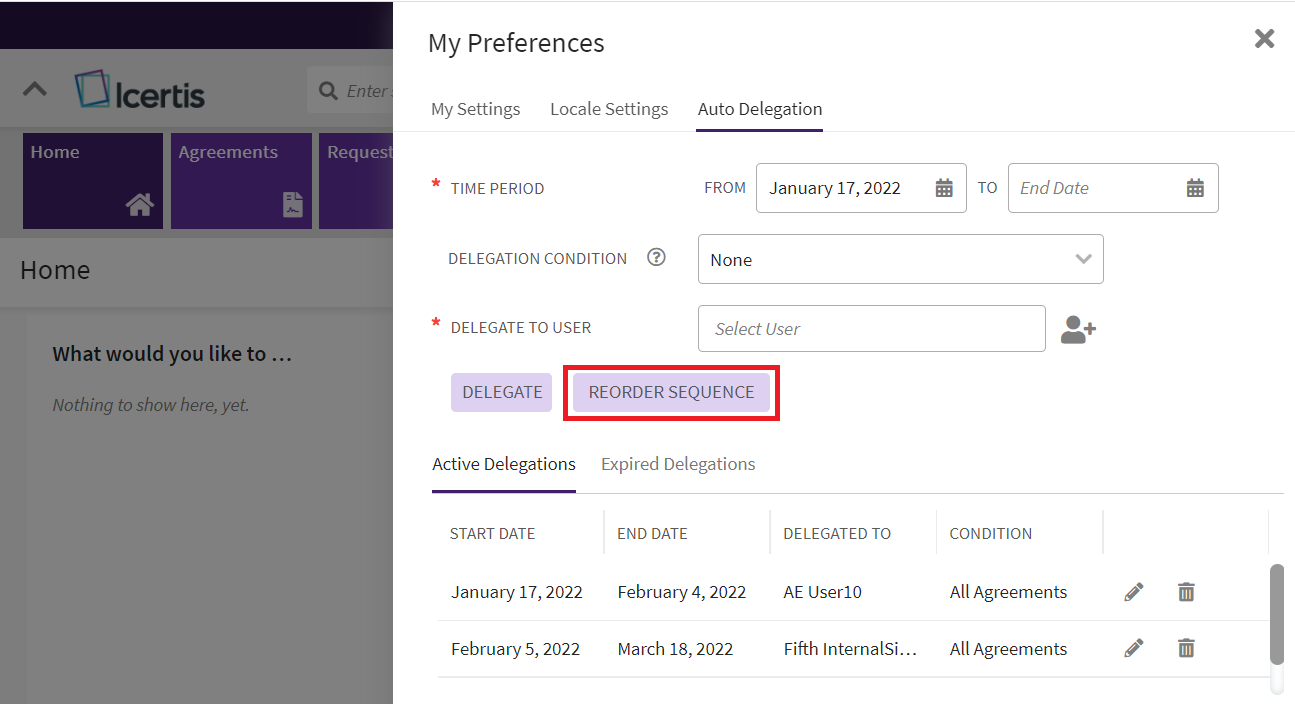
Task: Collapse the header using the up chevron
Action: pyautogui.click(x=35, y=89)
